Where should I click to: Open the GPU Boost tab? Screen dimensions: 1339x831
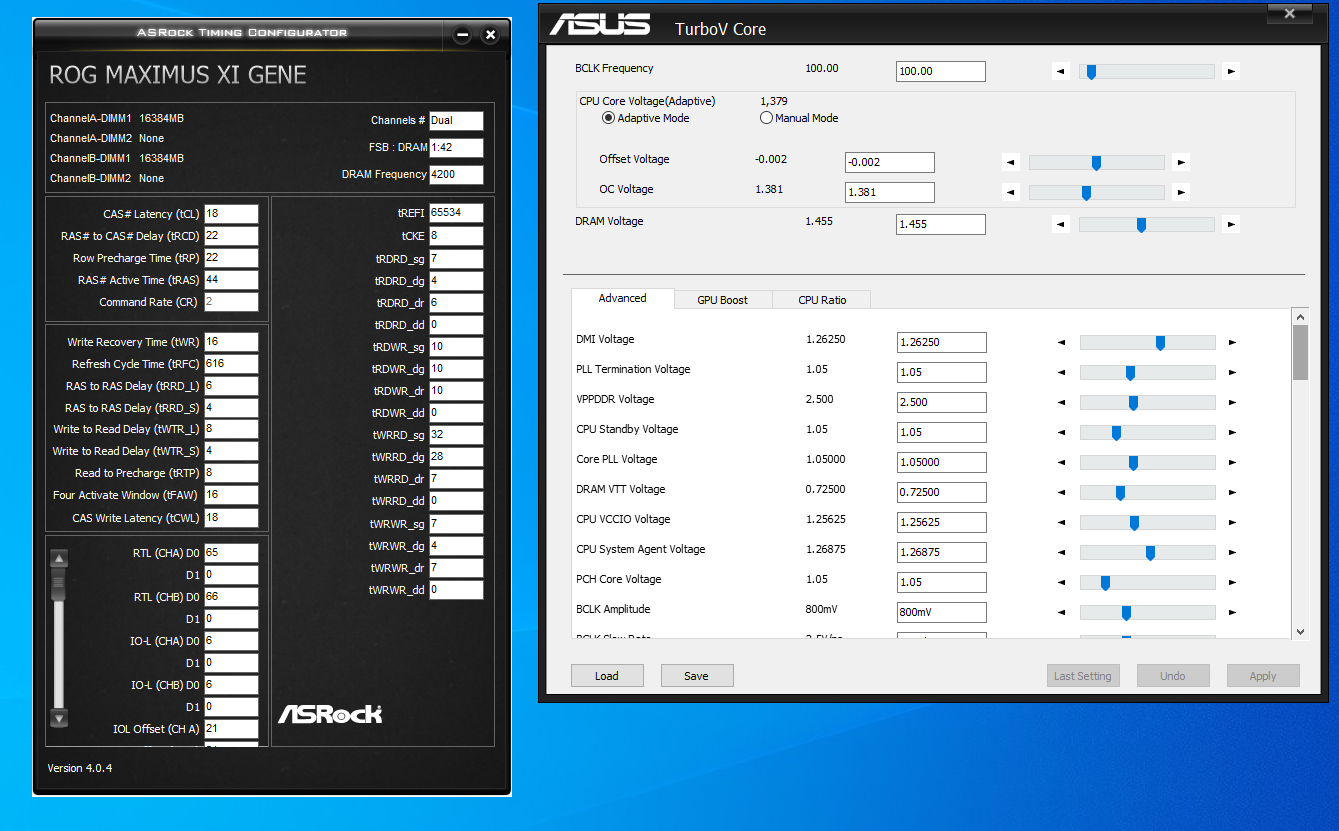point(722,300)
